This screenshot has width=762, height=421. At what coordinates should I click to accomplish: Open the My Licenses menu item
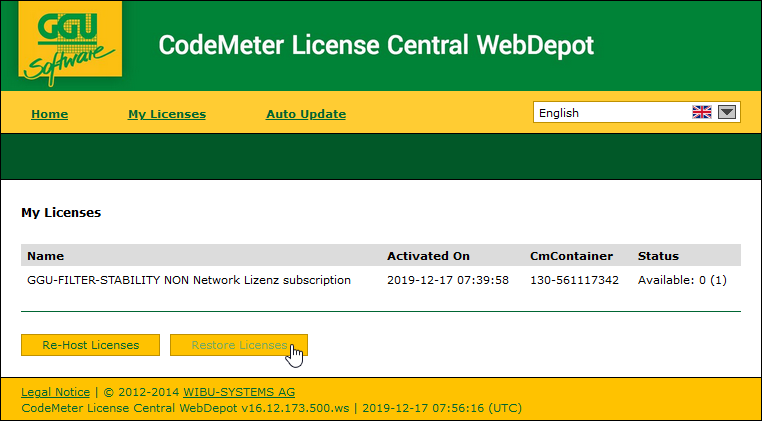[x=167, y=114]
